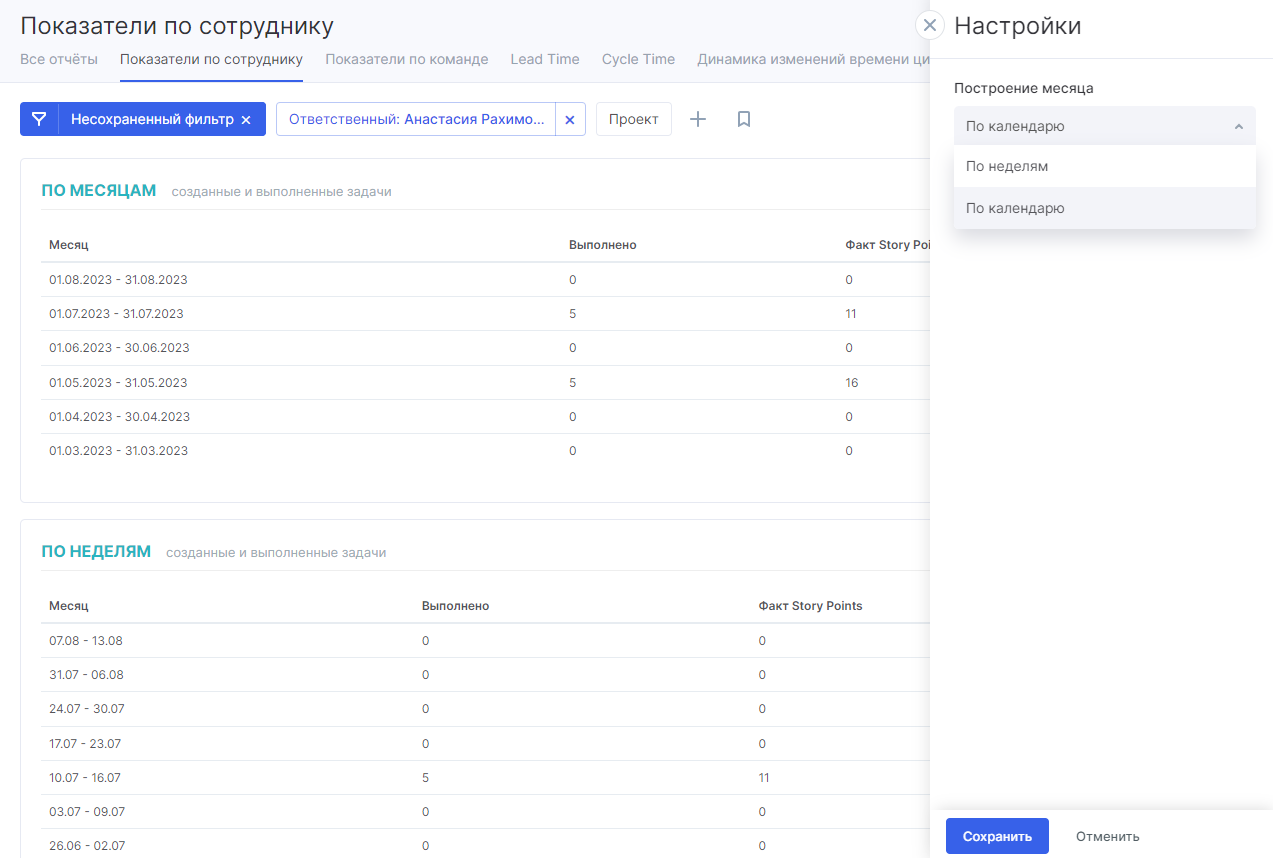Click the value 16 in May row
1273x858 pixels.
click(x=852, y=383)
